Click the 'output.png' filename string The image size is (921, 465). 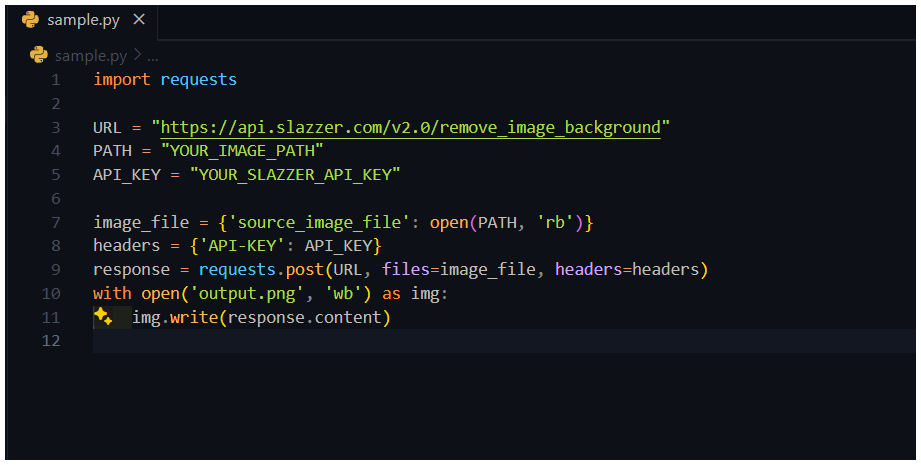pyautogui.click(x=247, y=294)
